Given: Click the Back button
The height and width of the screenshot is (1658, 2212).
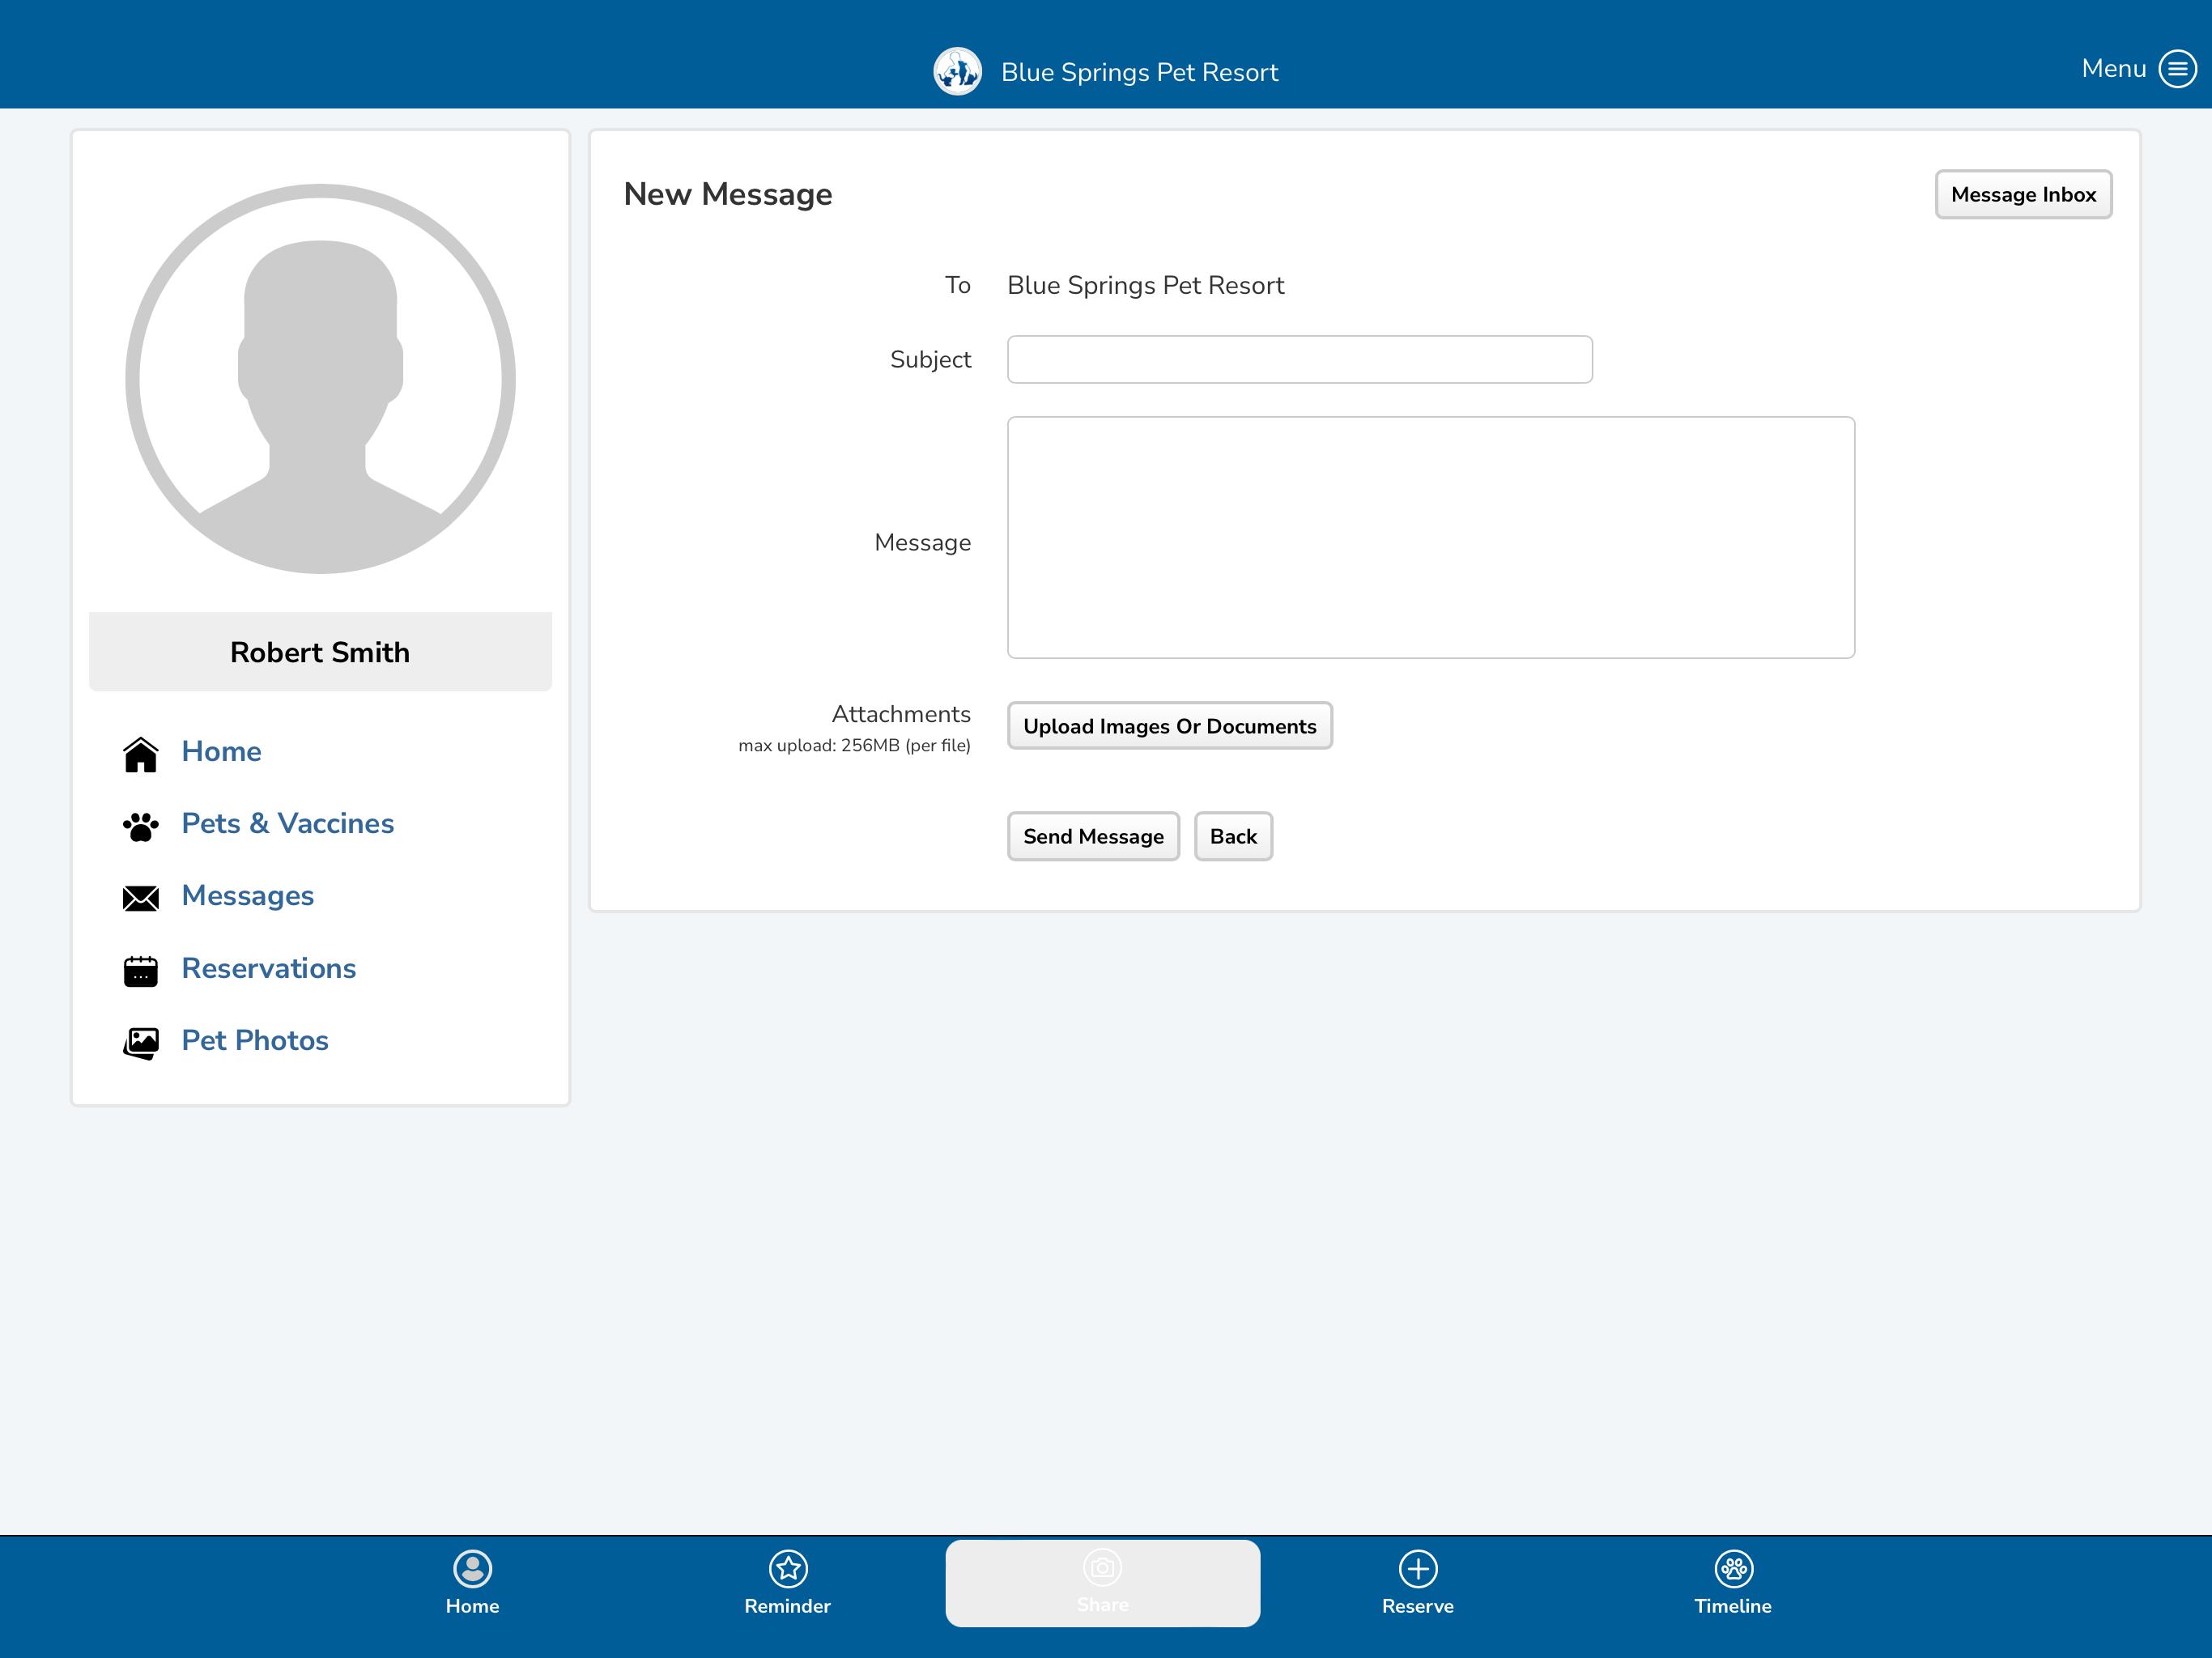Looking at the screenshot, I should (1233, 836).
